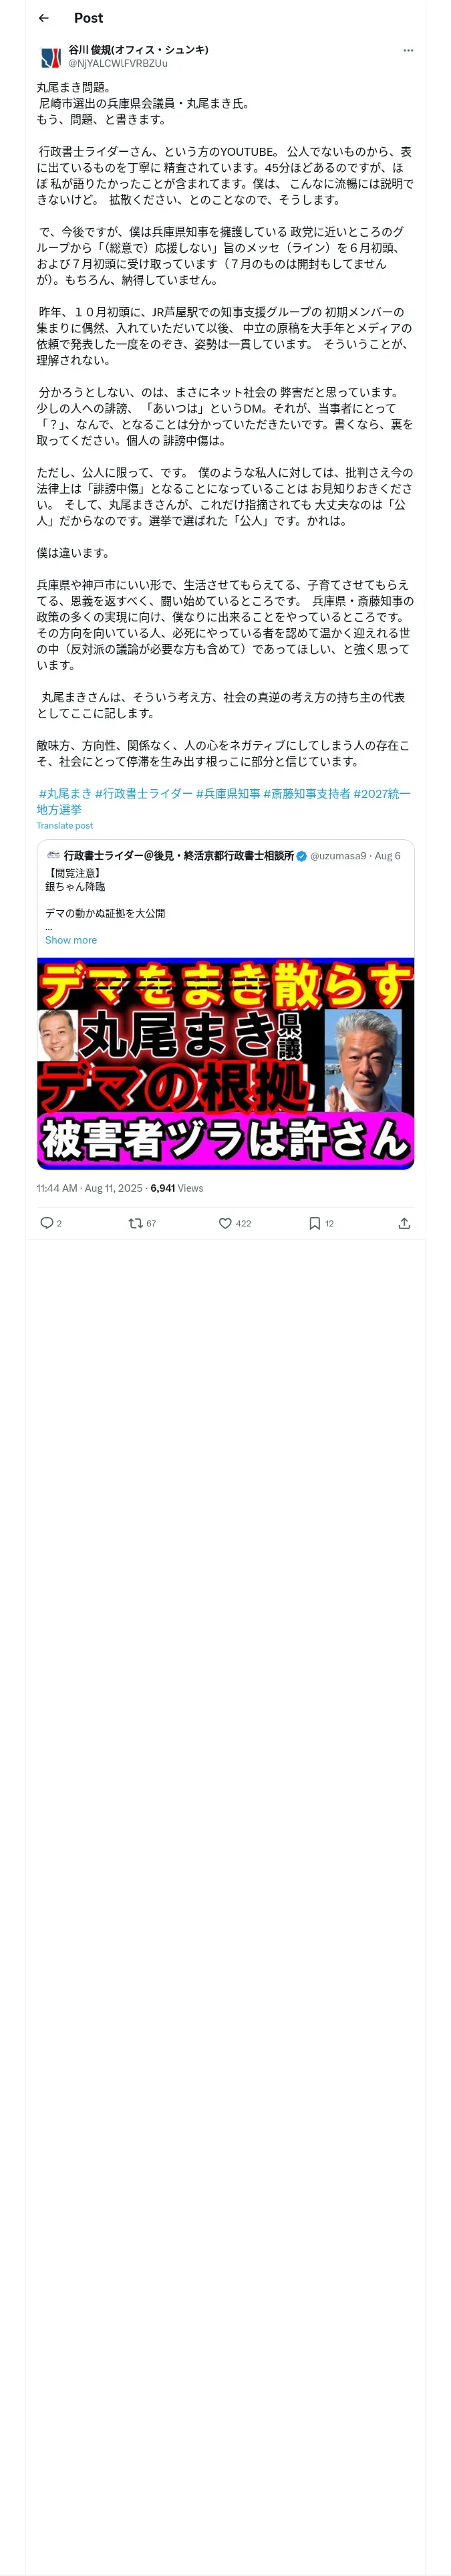Viewport: 451px width, 2576px height.
Task: Share the post via share icon
Action: 404,1223
